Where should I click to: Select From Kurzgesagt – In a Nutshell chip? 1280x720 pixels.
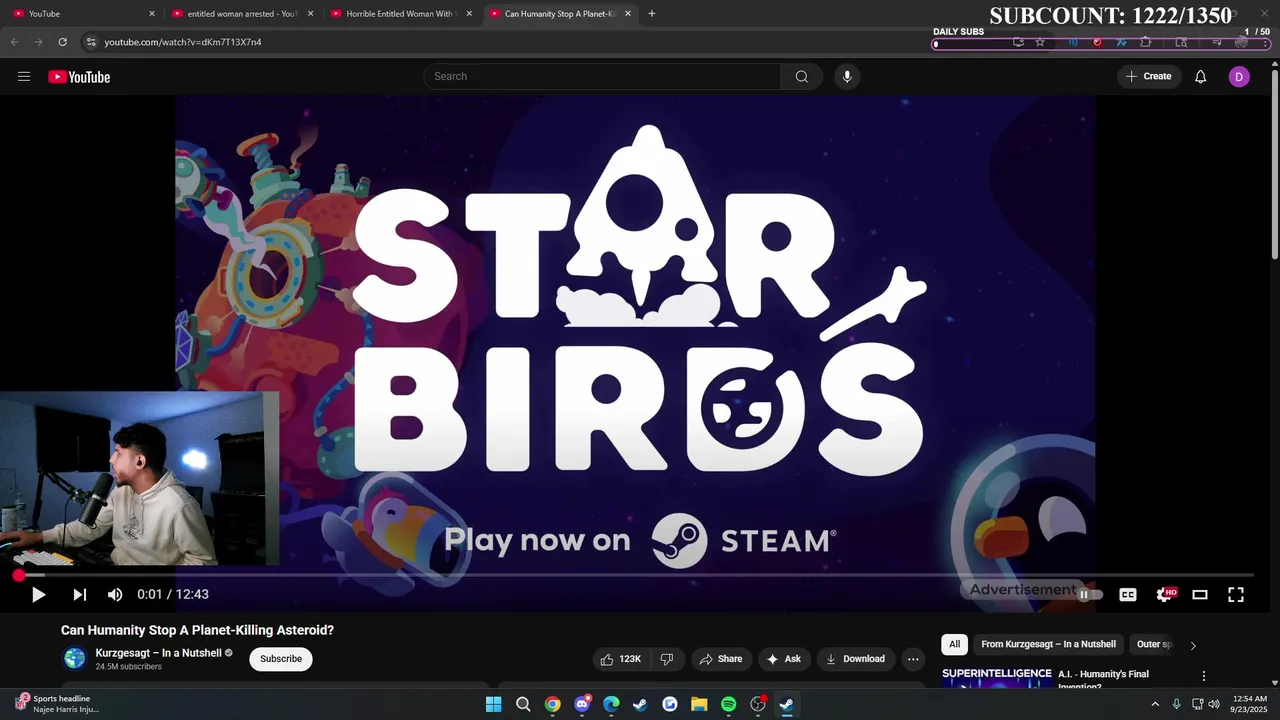[1048, 645]
